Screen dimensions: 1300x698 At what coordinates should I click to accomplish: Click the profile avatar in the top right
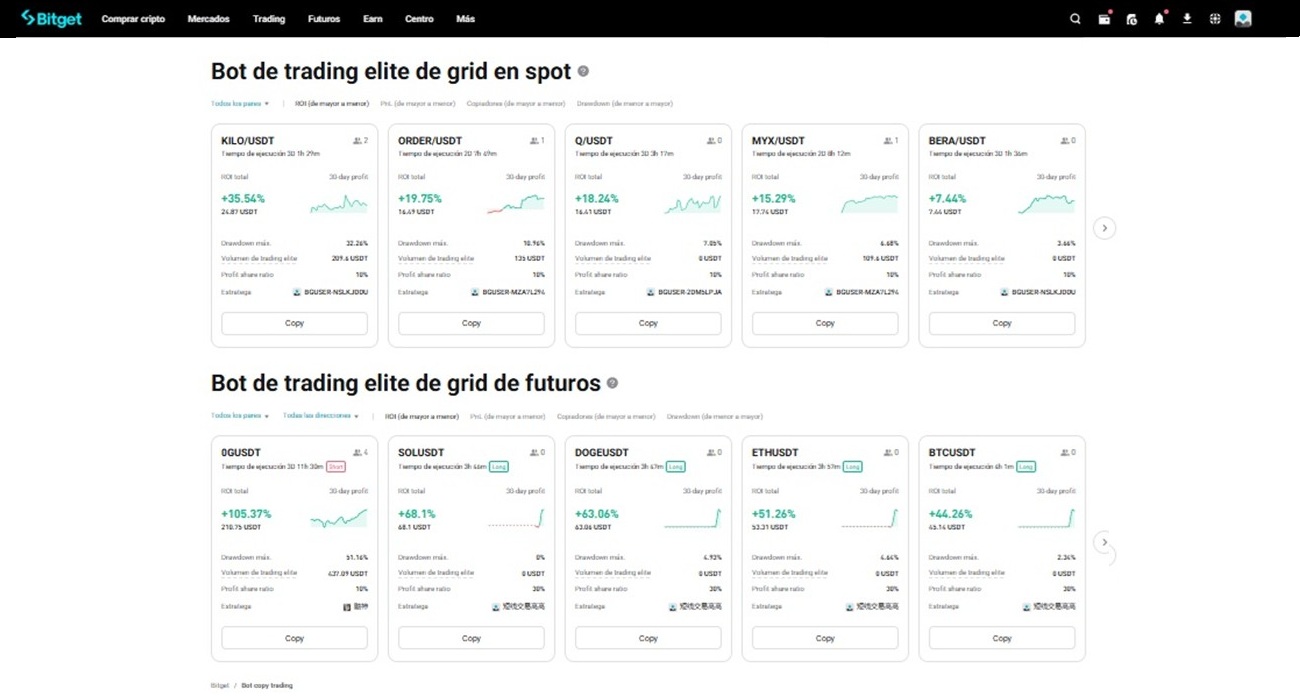pos(1242,18)
